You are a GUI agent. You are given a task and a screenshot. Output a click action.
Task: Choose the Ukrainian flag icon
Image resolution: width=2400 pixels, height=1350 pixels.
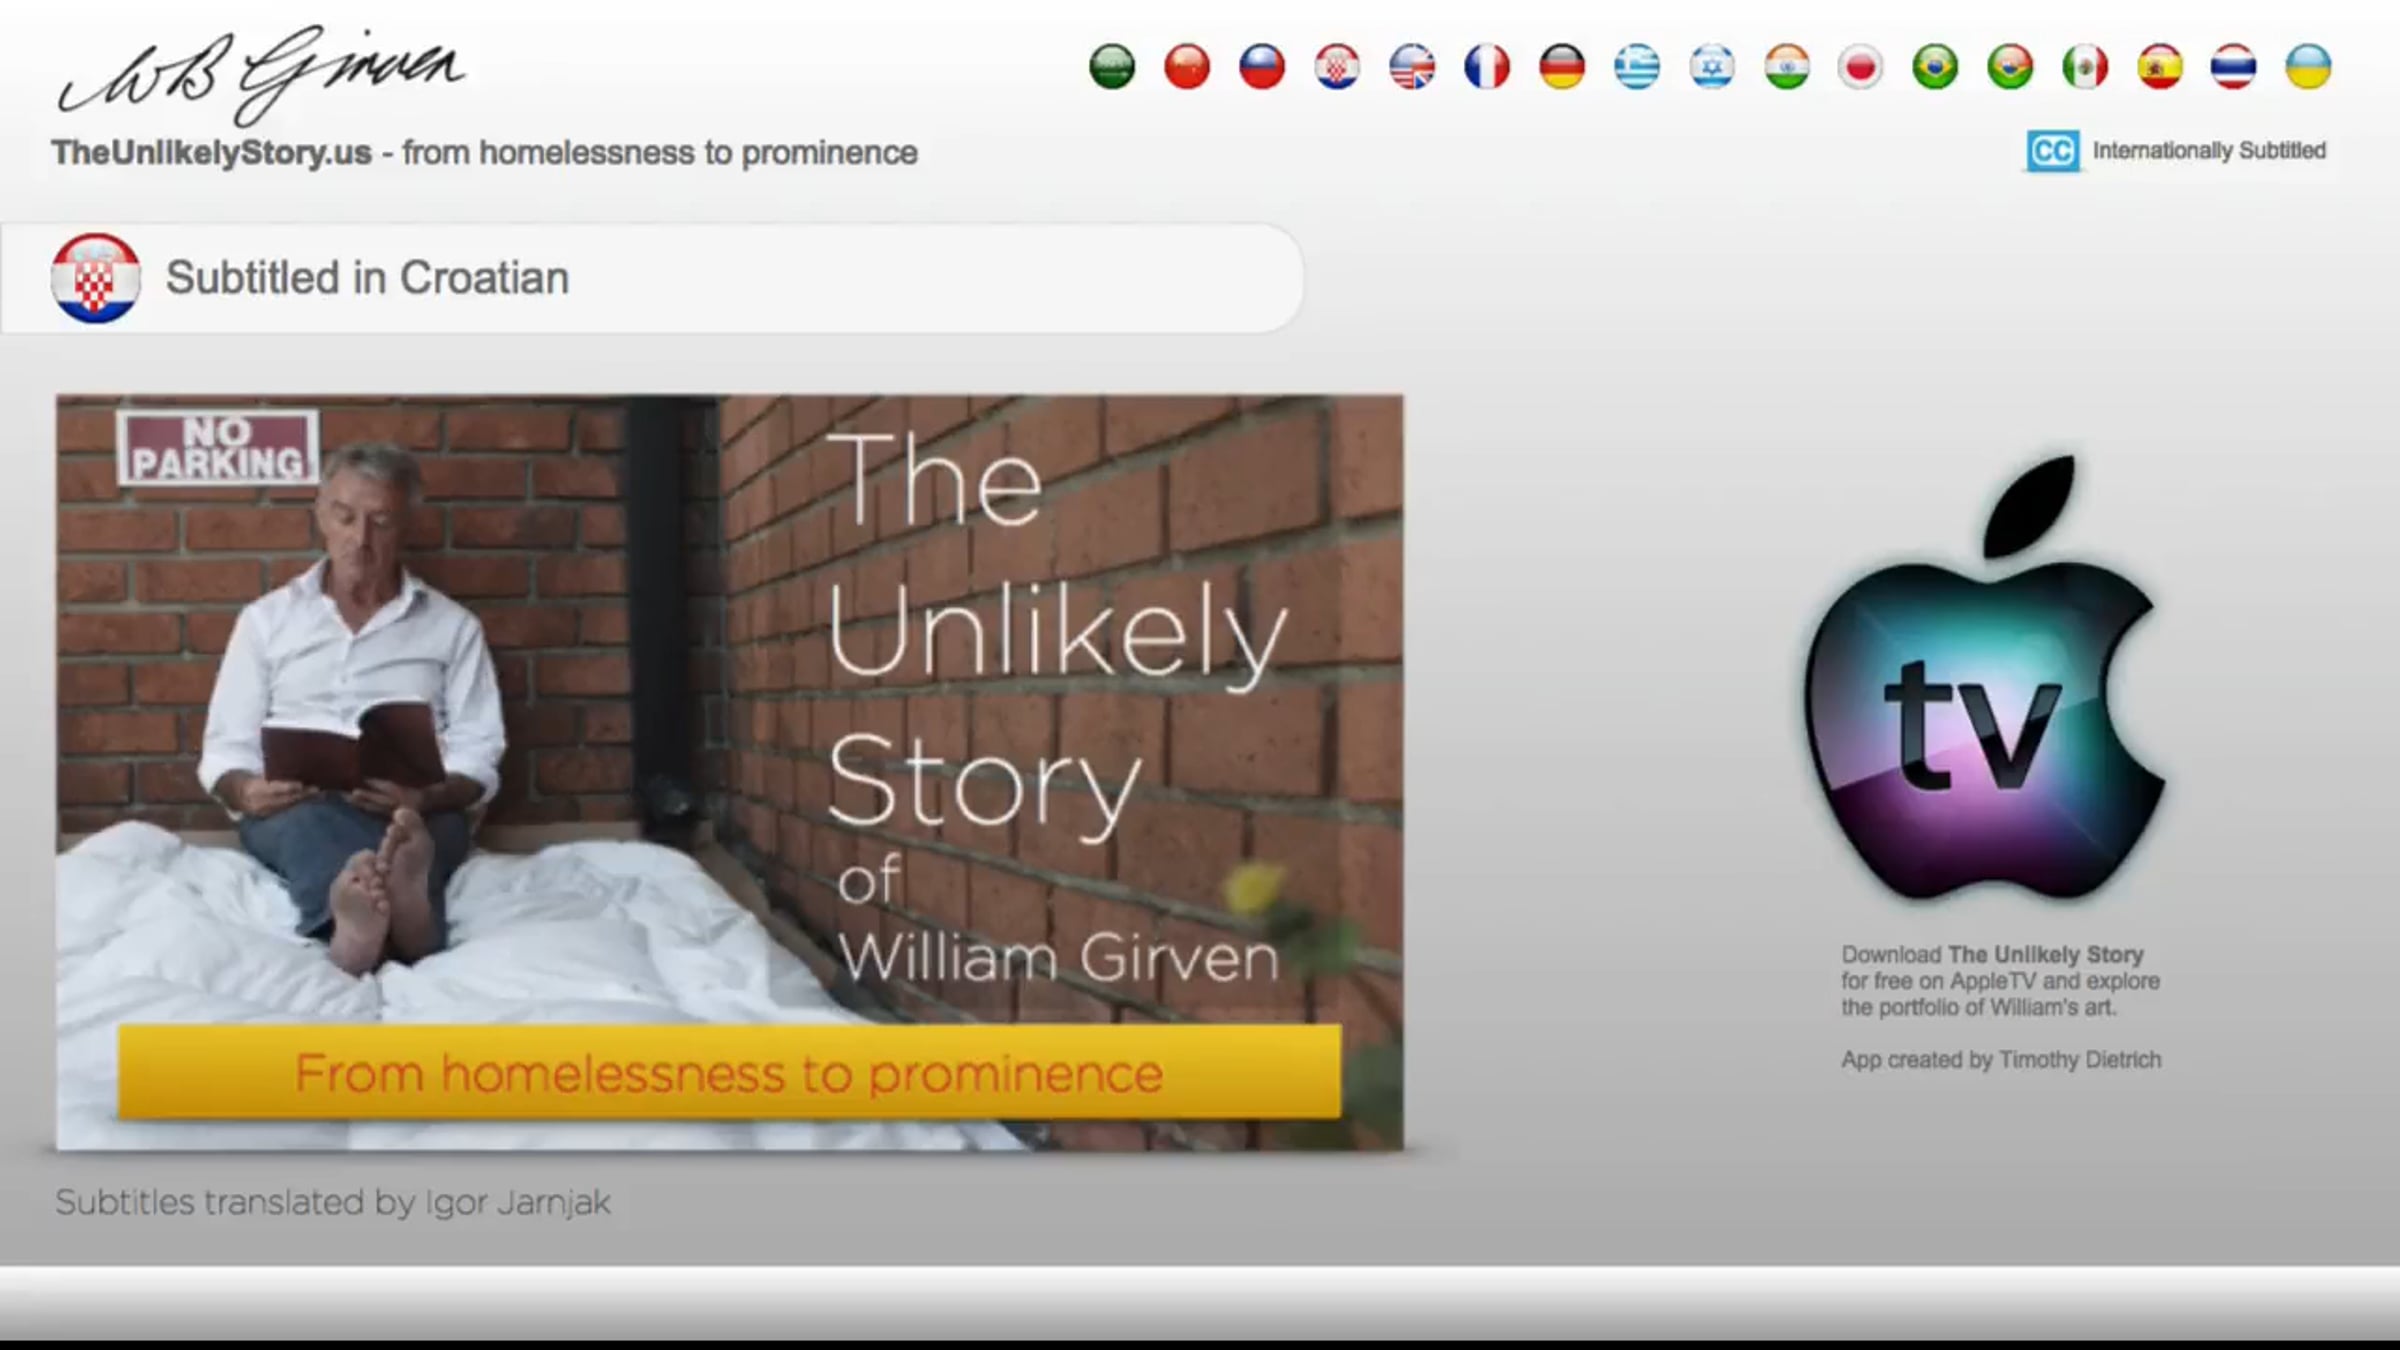(x=2308, y=67)
